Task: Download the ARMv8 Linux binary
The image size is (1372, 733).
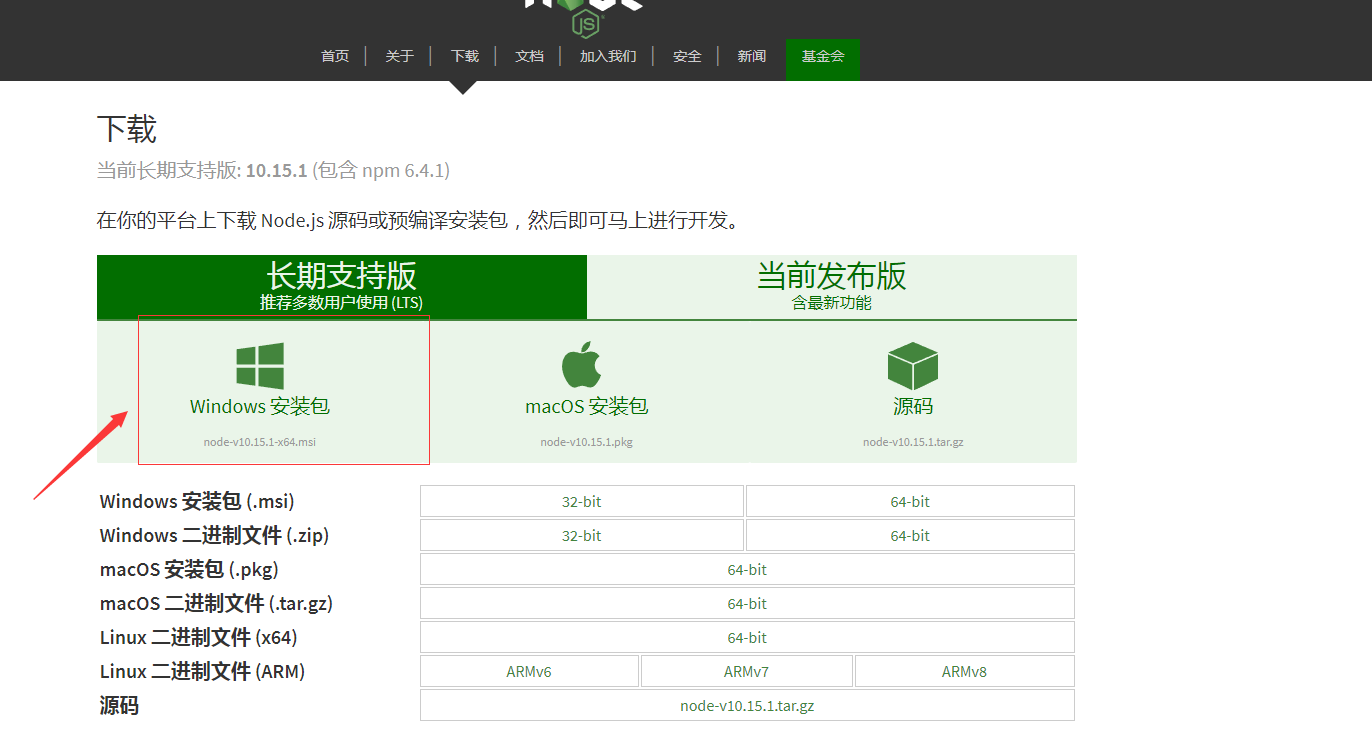Action: pyautogui.click(x=963, y=670)
